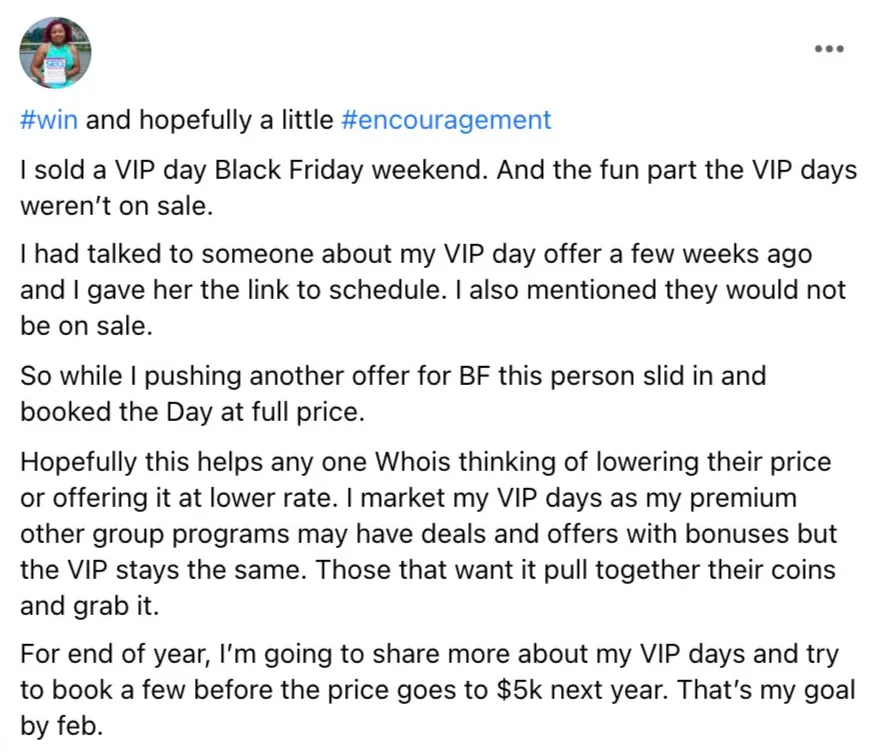Click the phrase "Black Friday weekend"

click(351, 170)
